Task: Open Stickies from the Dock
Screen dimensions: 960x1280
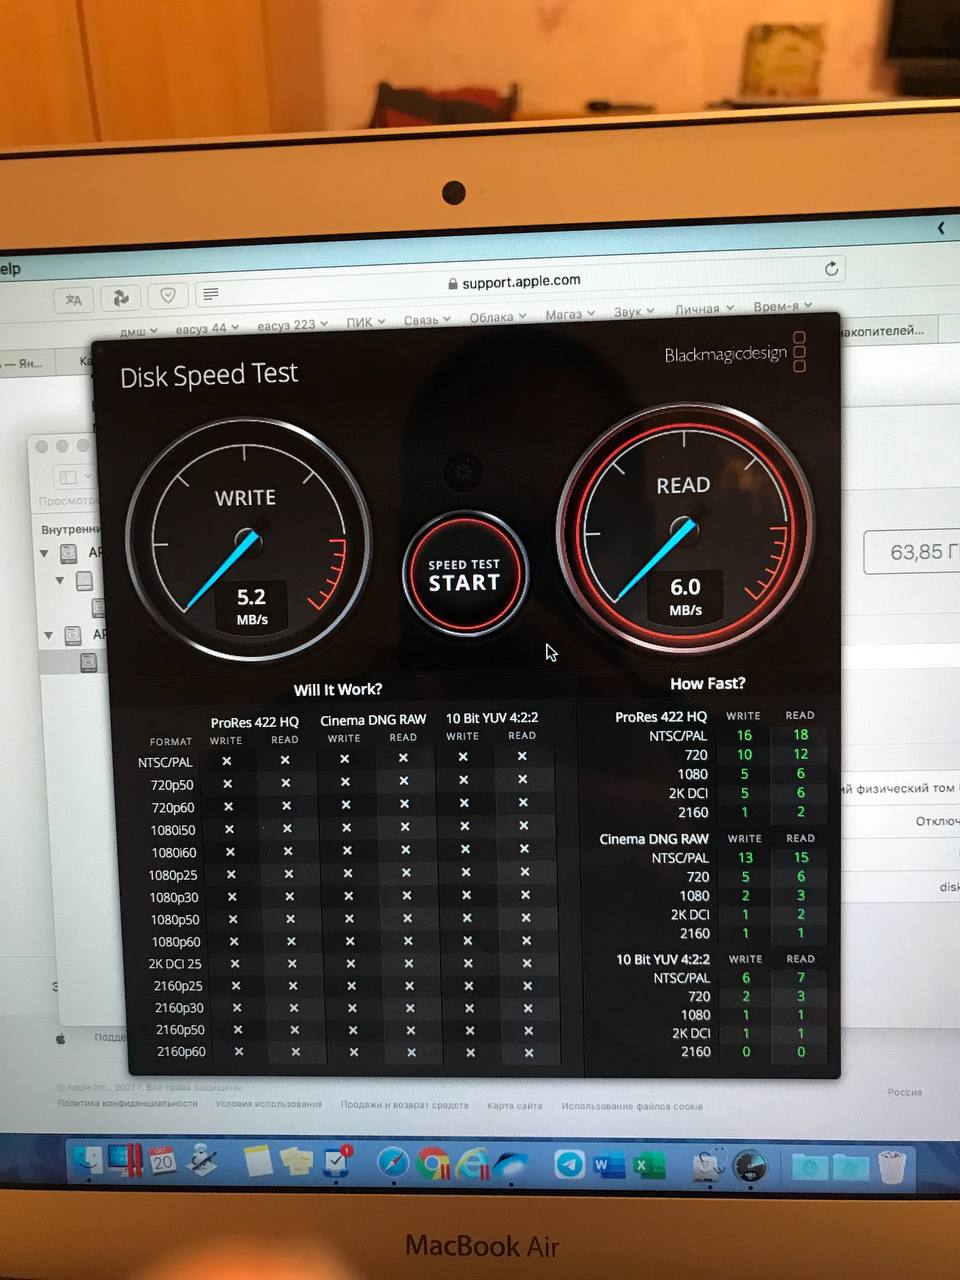Action: click(296, 1161)
